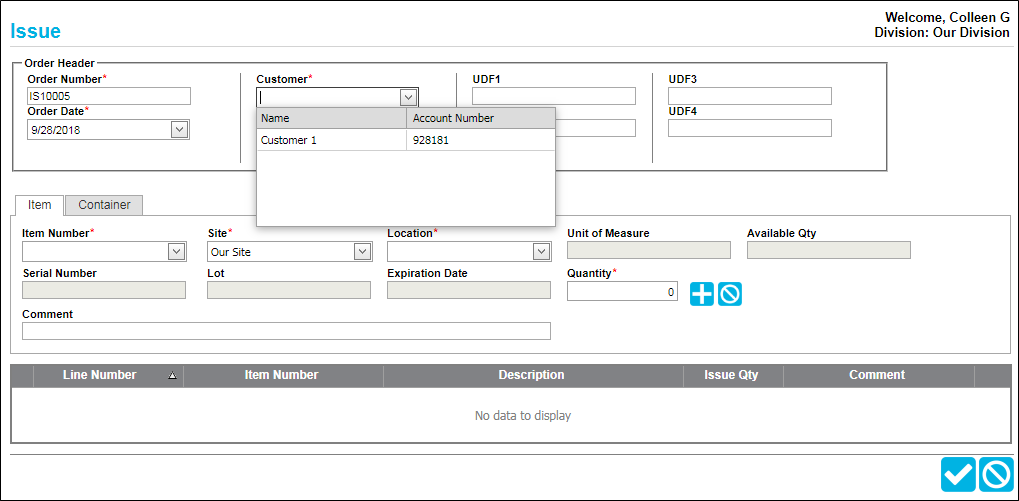
Task: Expand the Order Date picker
Action: click(x=179, y=129)
